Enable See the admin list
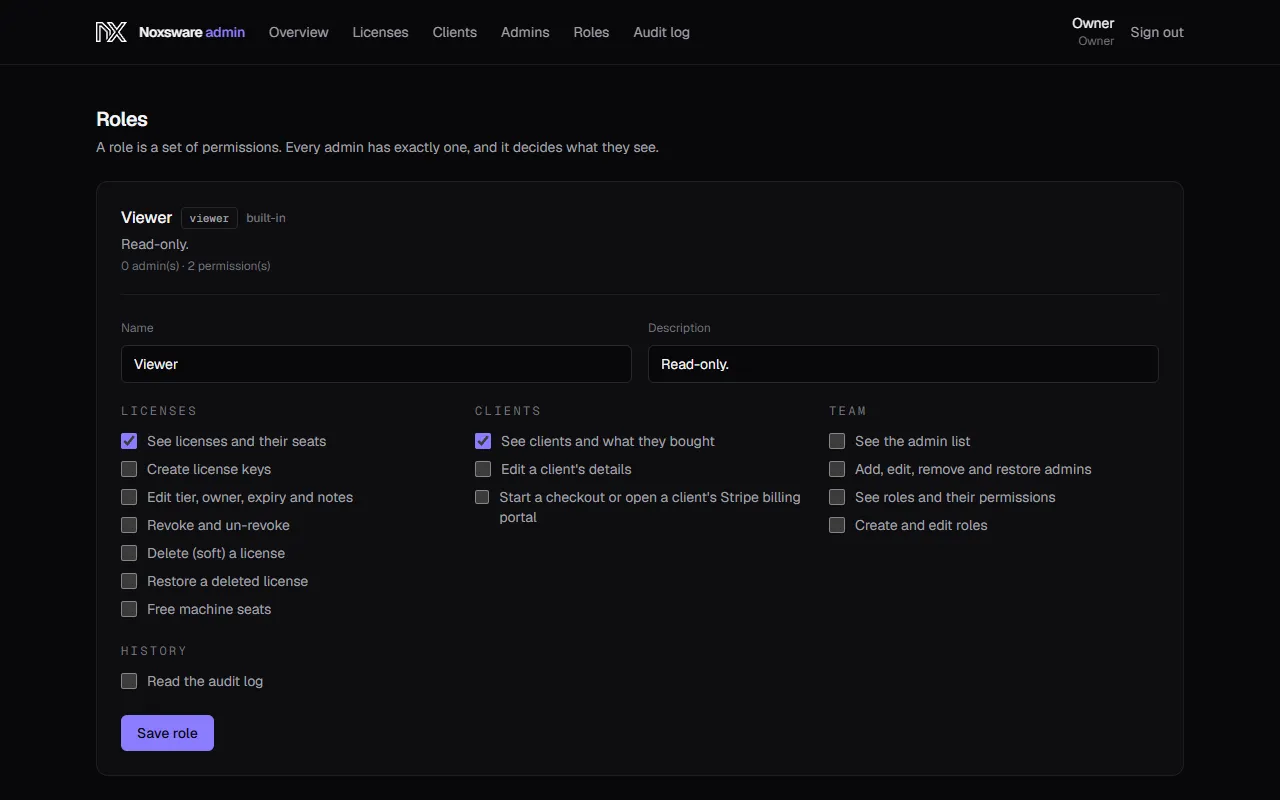The height and width of the screenshot is (800, 1280). 837,441
